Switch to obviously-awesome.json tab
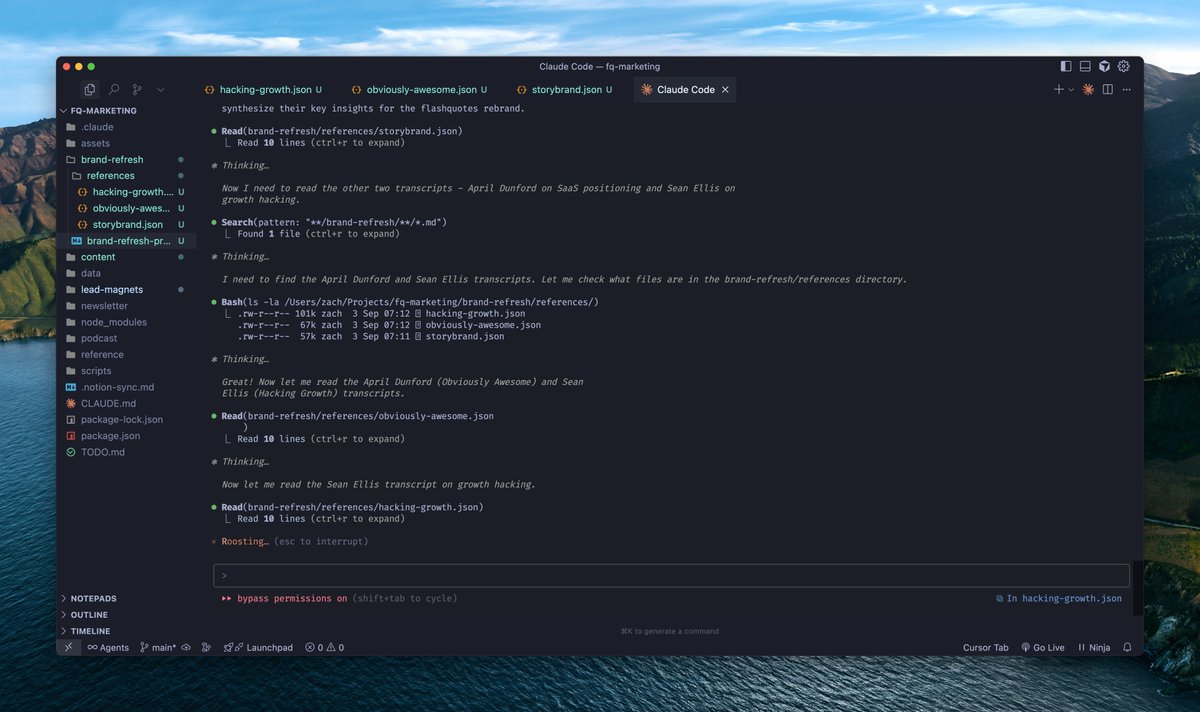The image size is (1200, 712). pos(419,89)
